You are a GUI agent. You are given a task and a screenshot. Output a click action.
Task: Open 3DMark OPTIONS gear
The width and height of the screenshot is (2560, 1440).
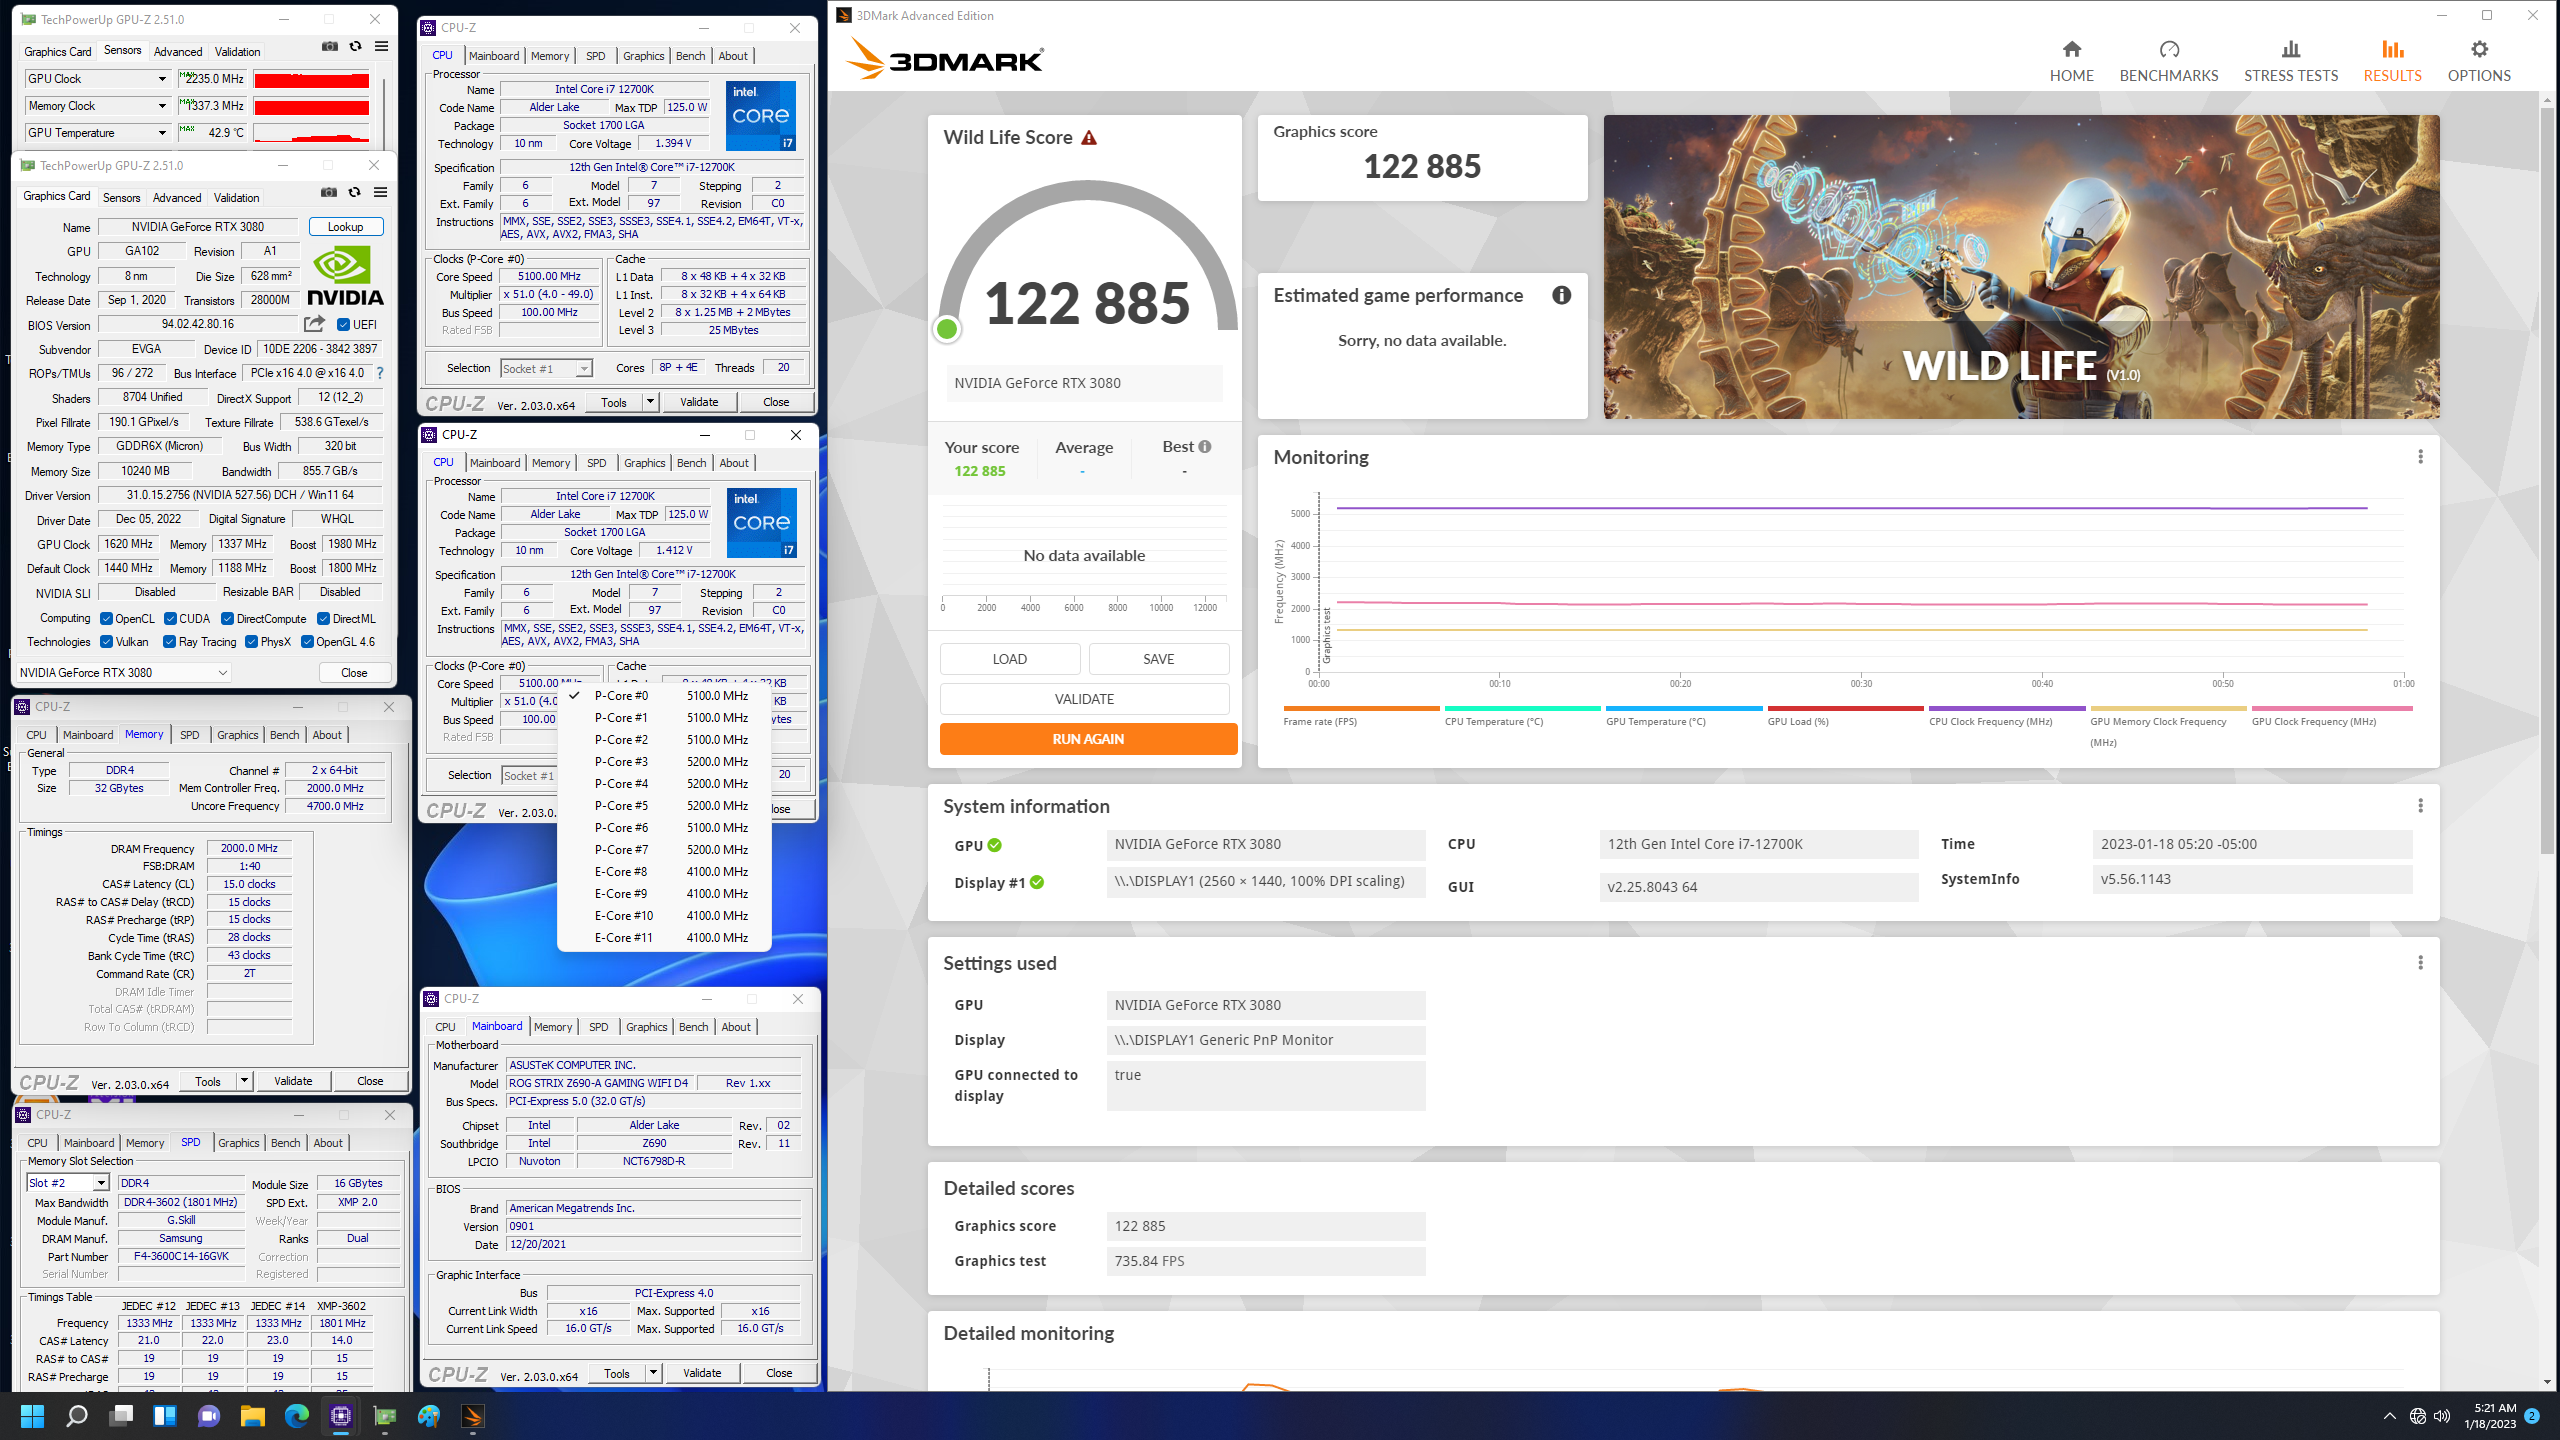[2478, 61]
